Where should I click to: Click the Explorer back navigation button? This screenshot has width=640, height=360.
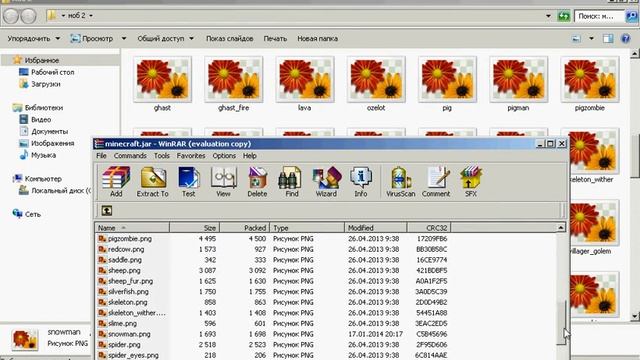coord(11,16)
